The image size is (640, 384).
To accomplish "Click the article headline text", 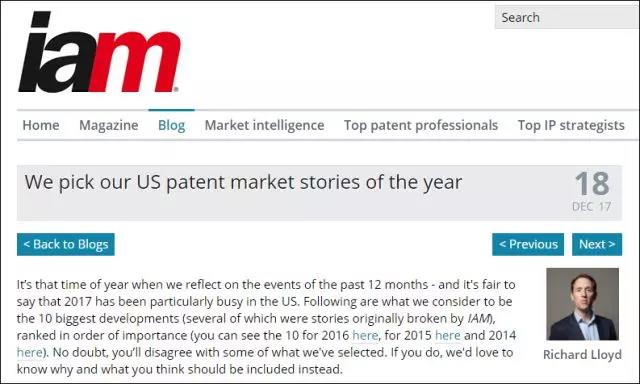I will point(243,182).
